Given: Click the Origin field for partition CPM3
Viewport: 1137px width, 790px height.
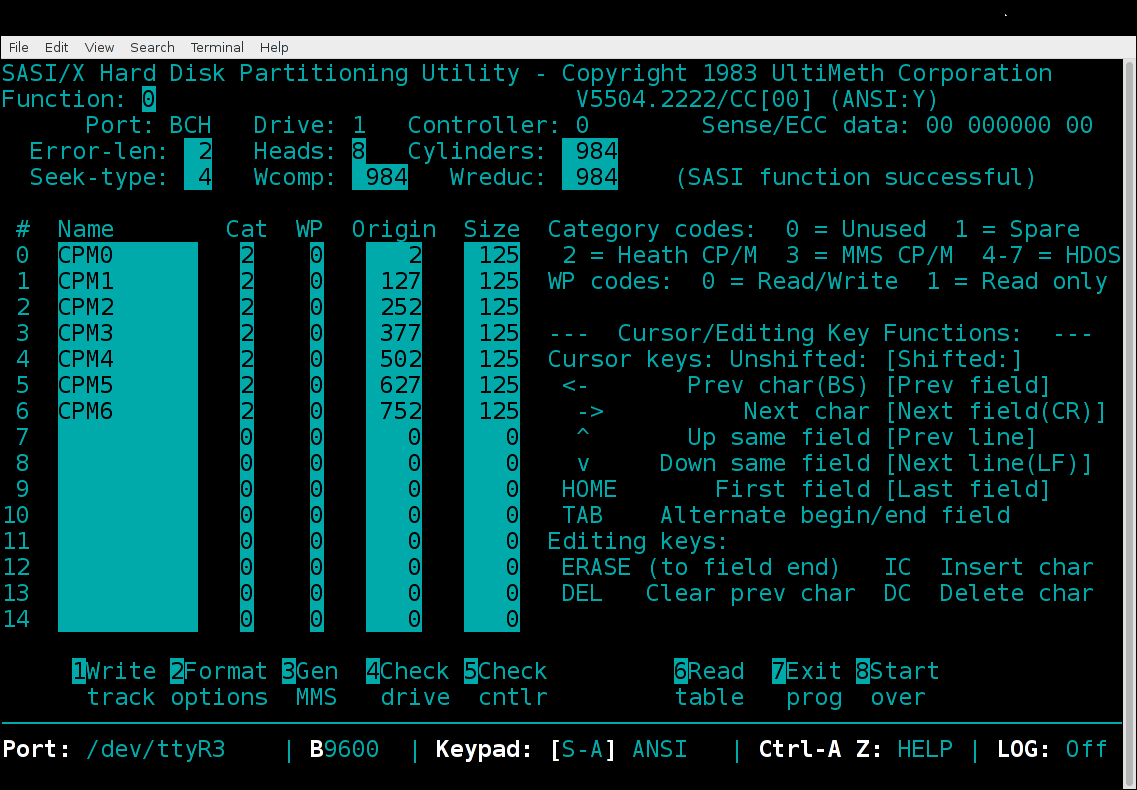Looking at the screenshot, I should pyautogui.click(x=393, y=333).
